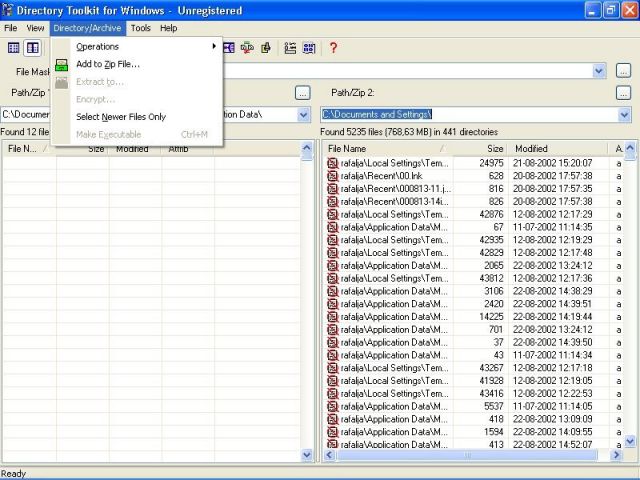This screenshot has width=640, height=480.
Task: Click Path/Zip 2 browse (...) button
Action: [x=623, y=93]
